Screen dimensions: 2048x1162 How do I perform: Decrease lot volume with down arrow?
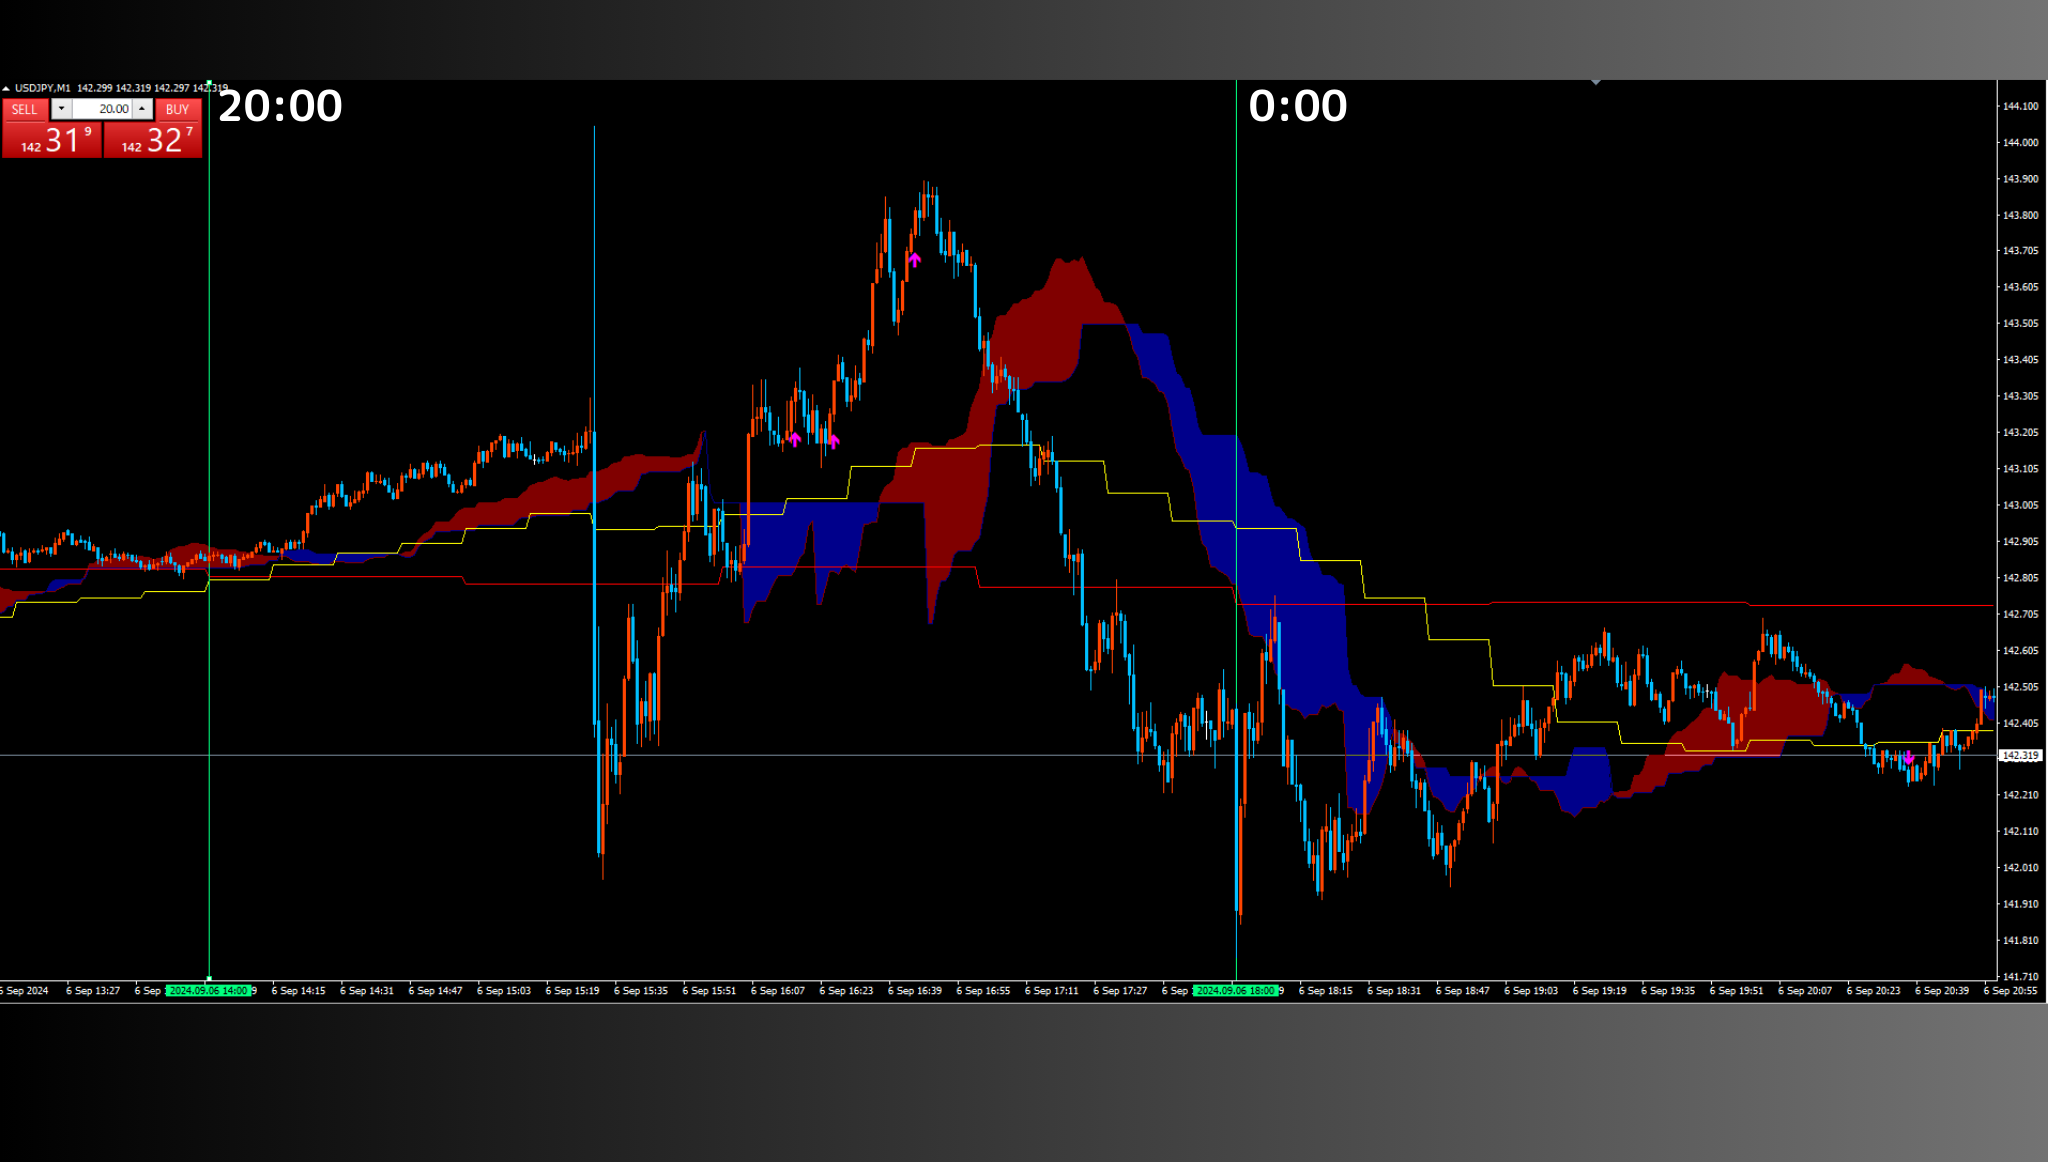pyautogui.click(x=62, y=108)
